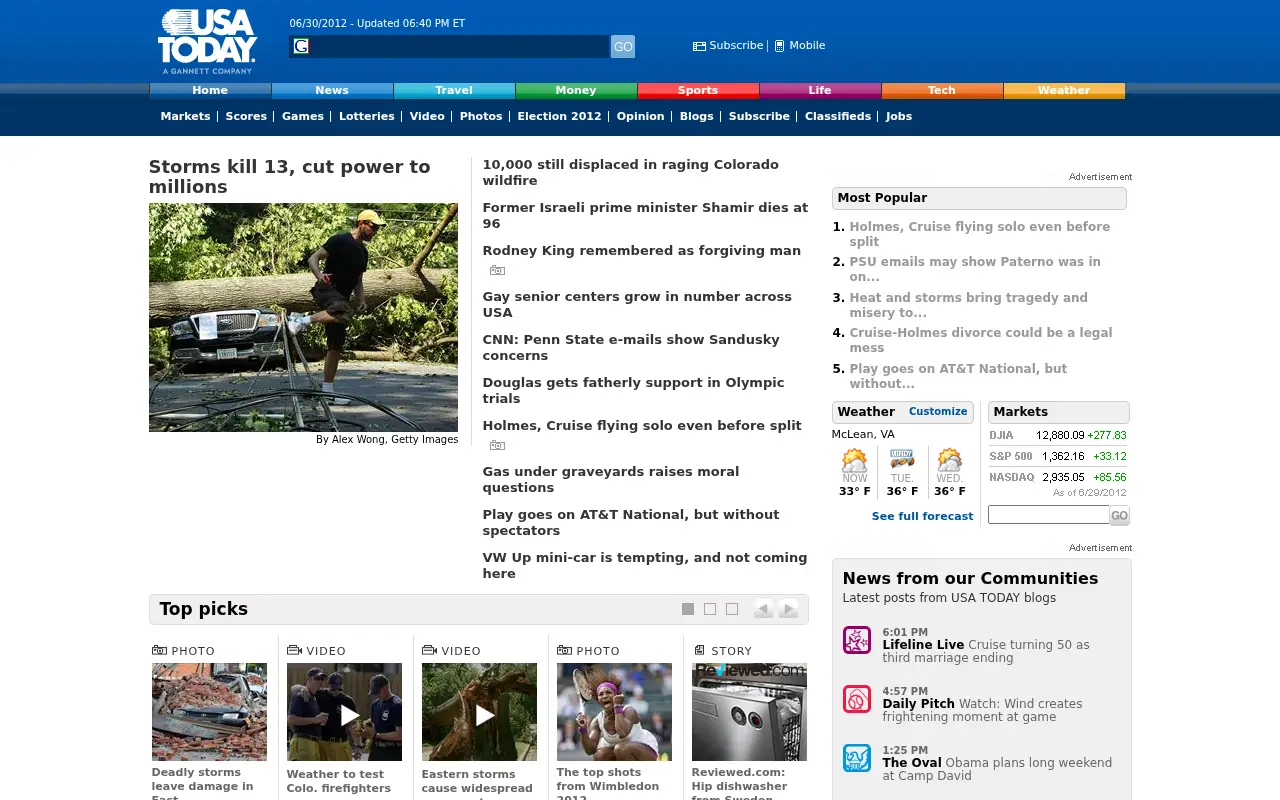
Task: Click The Oval blog icon
Action: (857, 758)
